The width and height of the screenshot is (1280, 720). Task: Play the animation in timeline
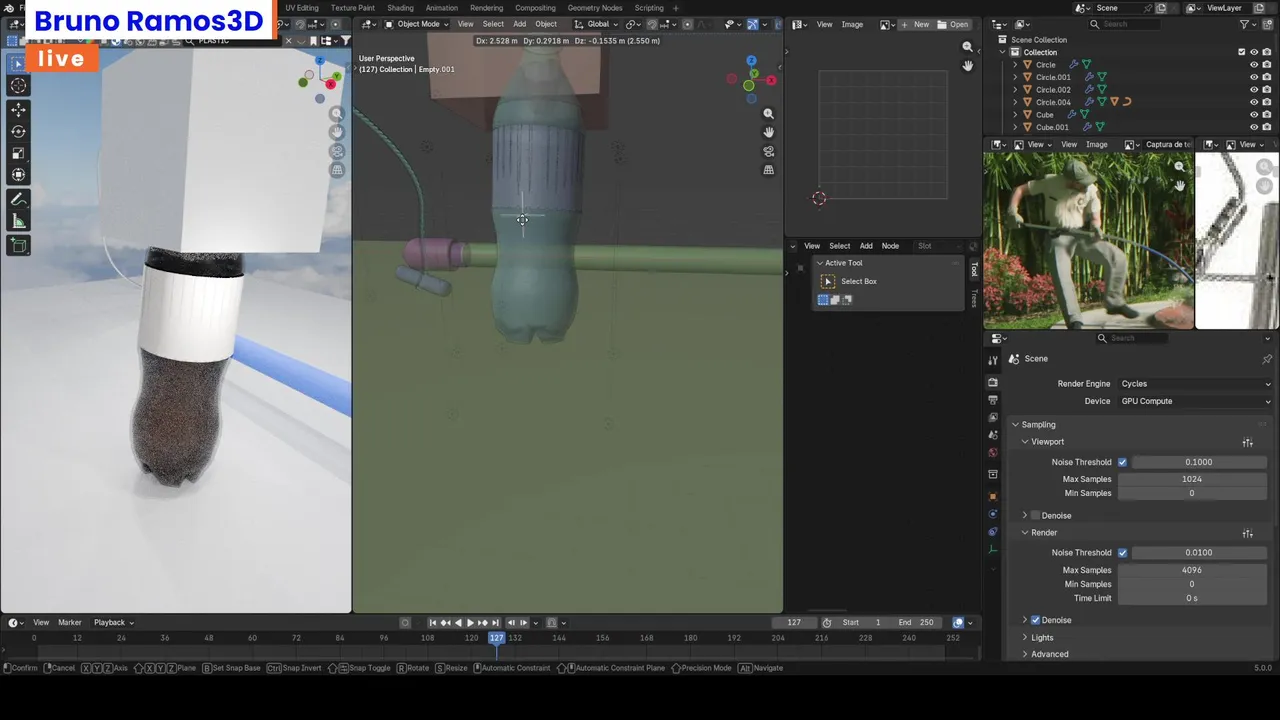pyautogui.click(x=470, y=623)
